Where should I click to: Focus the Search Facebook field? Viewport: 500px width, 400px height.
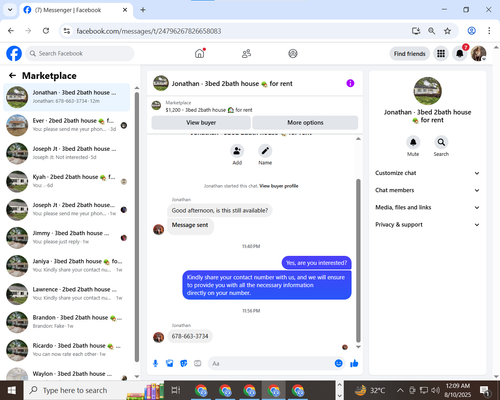(80, 53)
